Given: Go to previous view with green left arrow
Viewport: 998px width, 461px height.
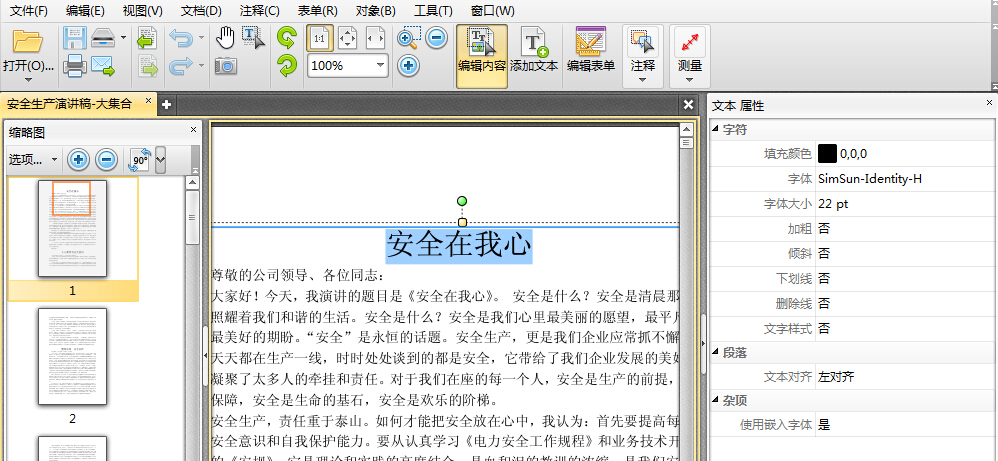Looking at the screenshot, I should click(x=147, y=39).
